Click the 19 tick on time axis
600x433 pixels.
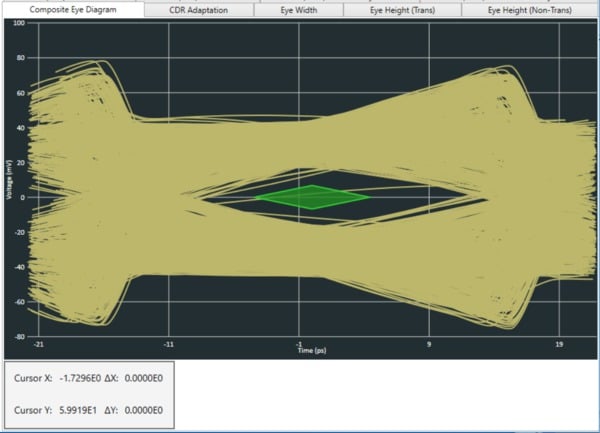point(559,345)
